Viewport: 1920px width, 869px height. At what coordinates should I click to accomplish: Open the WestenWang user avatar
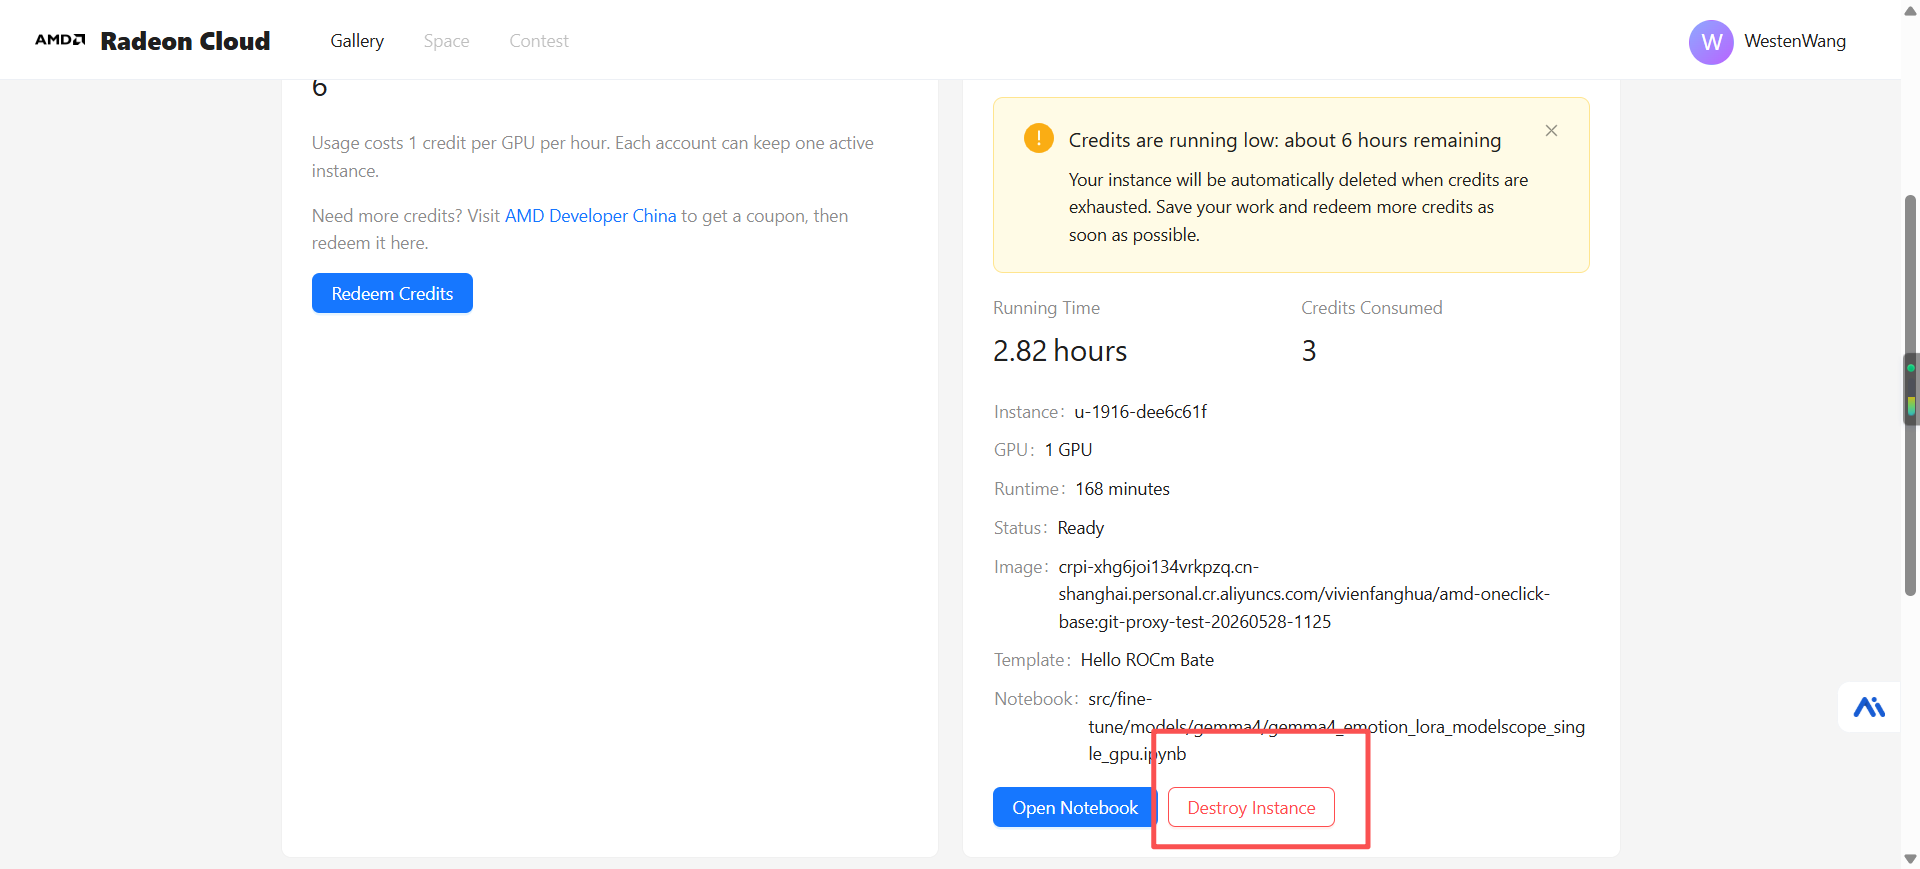1711,42
